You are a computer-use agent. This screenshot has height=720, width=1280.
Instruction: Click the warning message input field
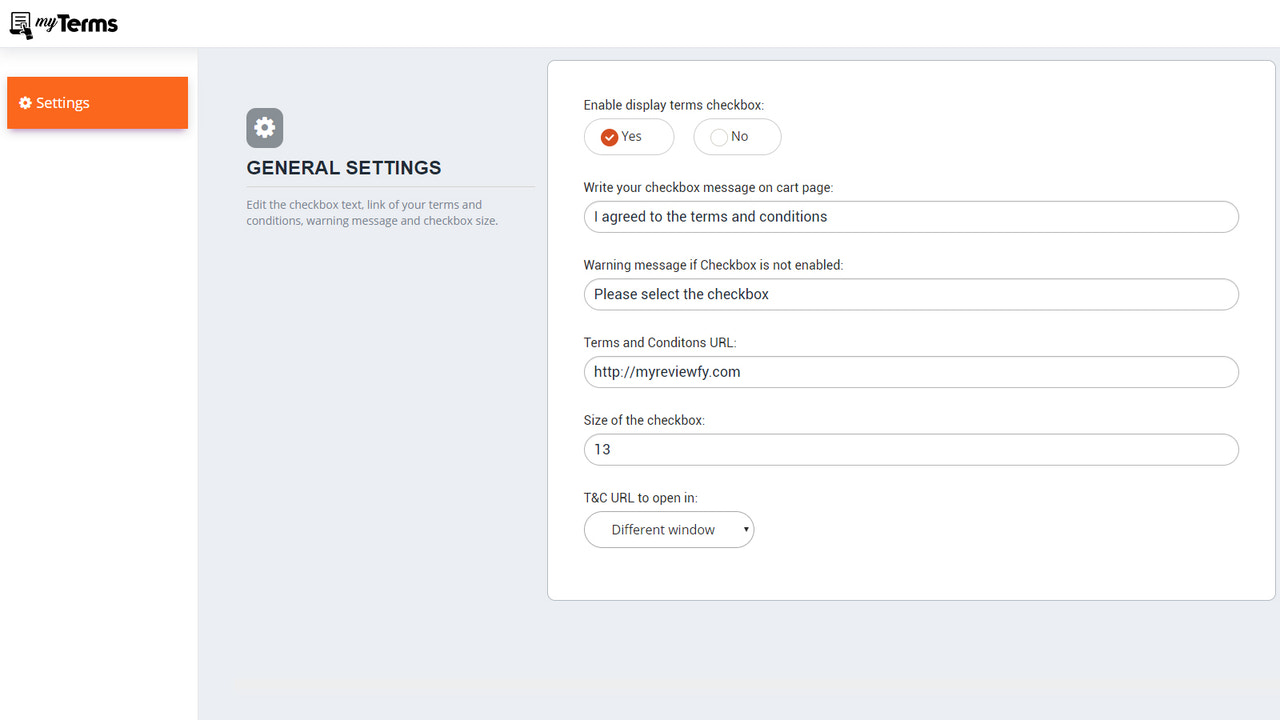(910, 294)
